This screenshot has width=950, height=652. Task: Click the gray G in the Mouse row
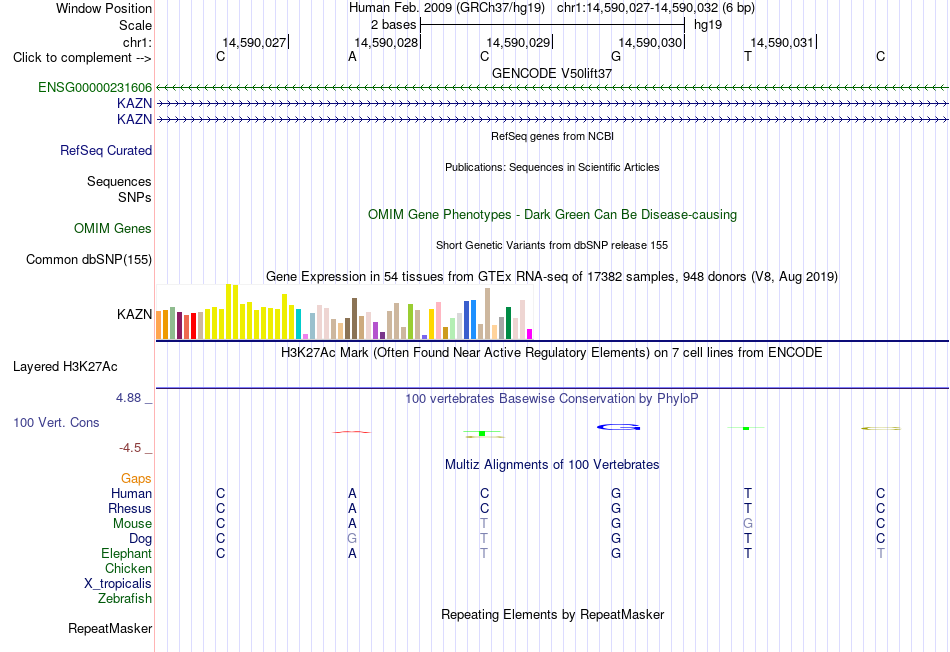coord(748,523)
